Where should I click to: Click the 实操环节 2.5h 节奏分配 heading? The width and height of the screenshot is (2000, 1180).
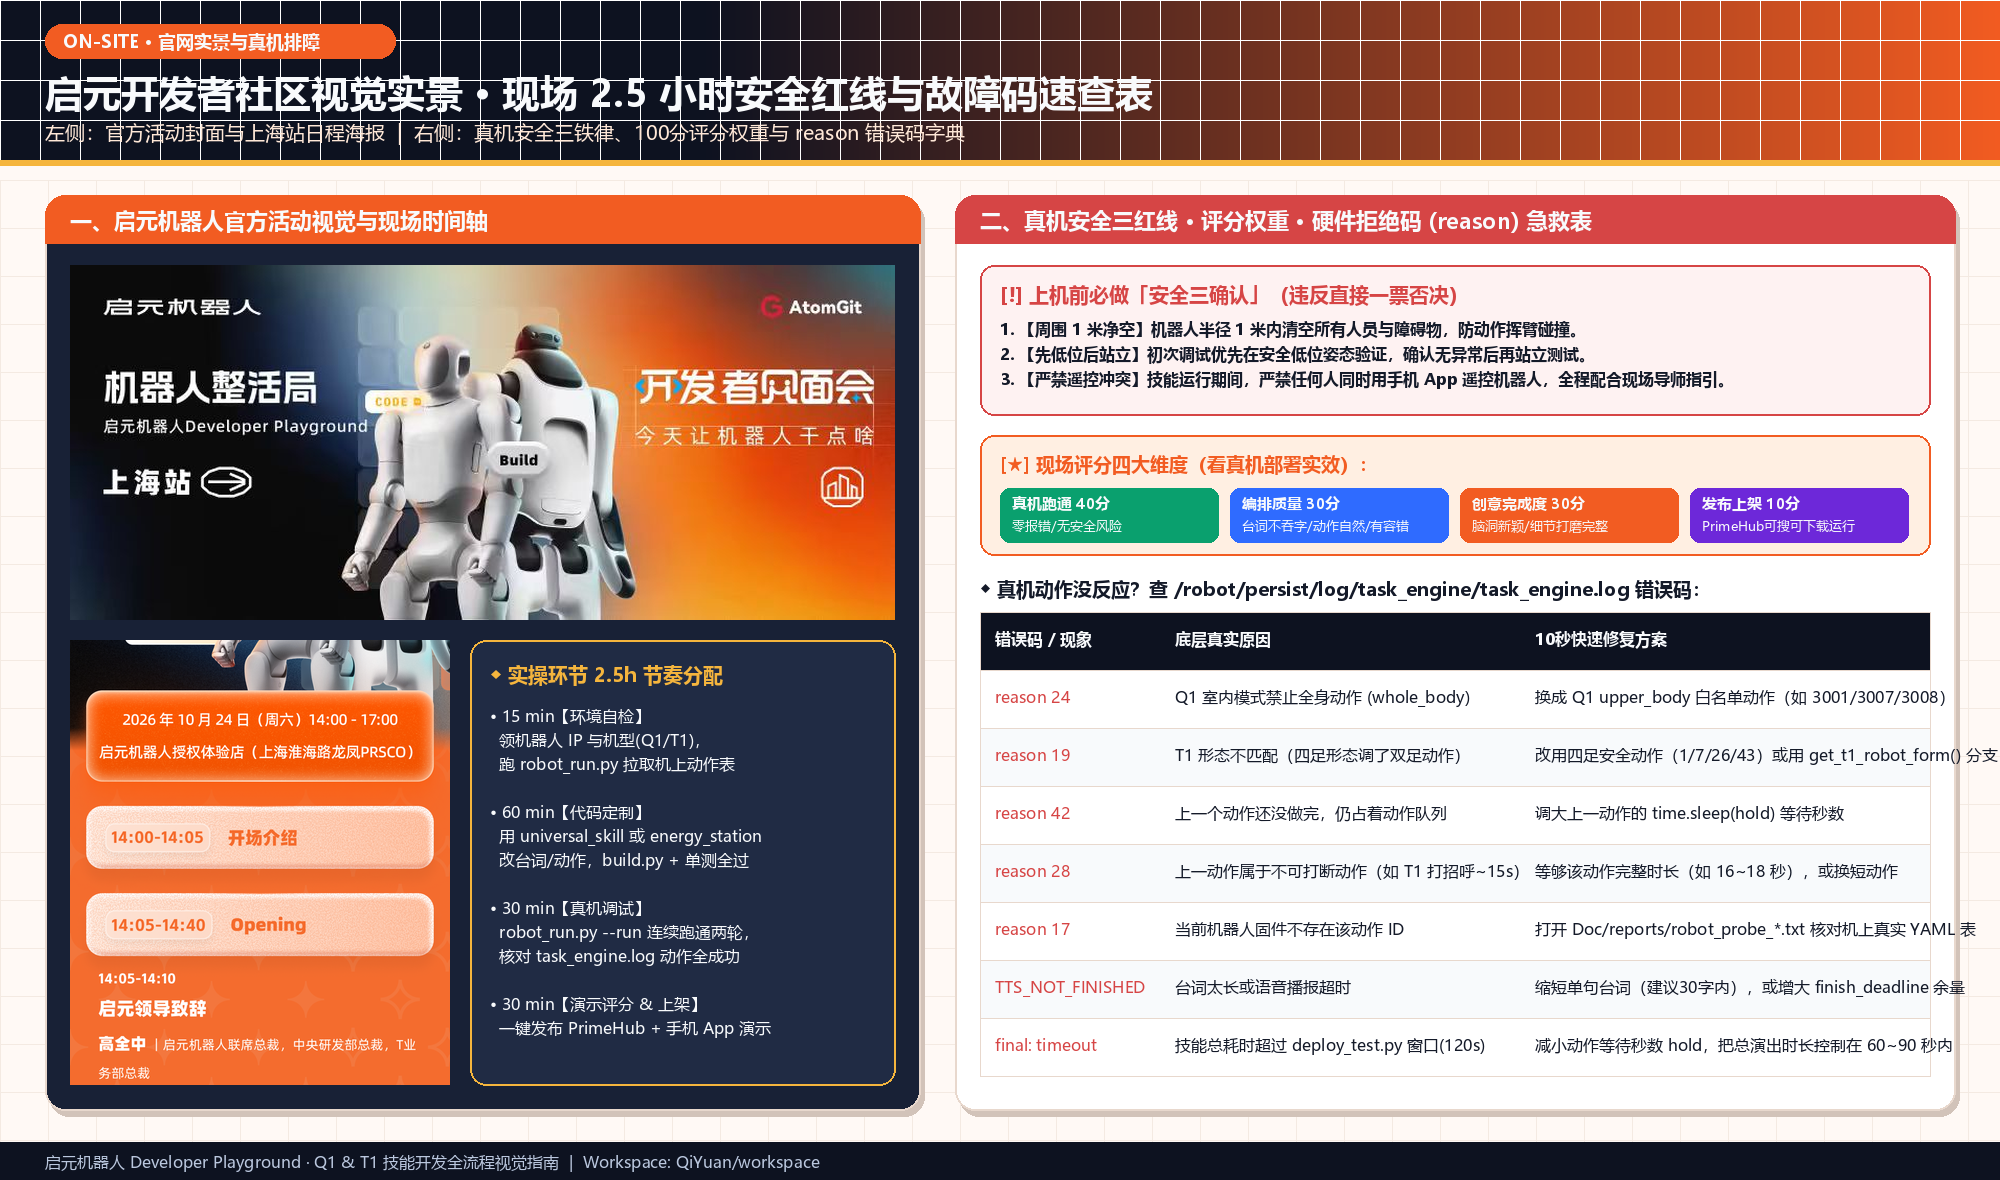point(607,675)
